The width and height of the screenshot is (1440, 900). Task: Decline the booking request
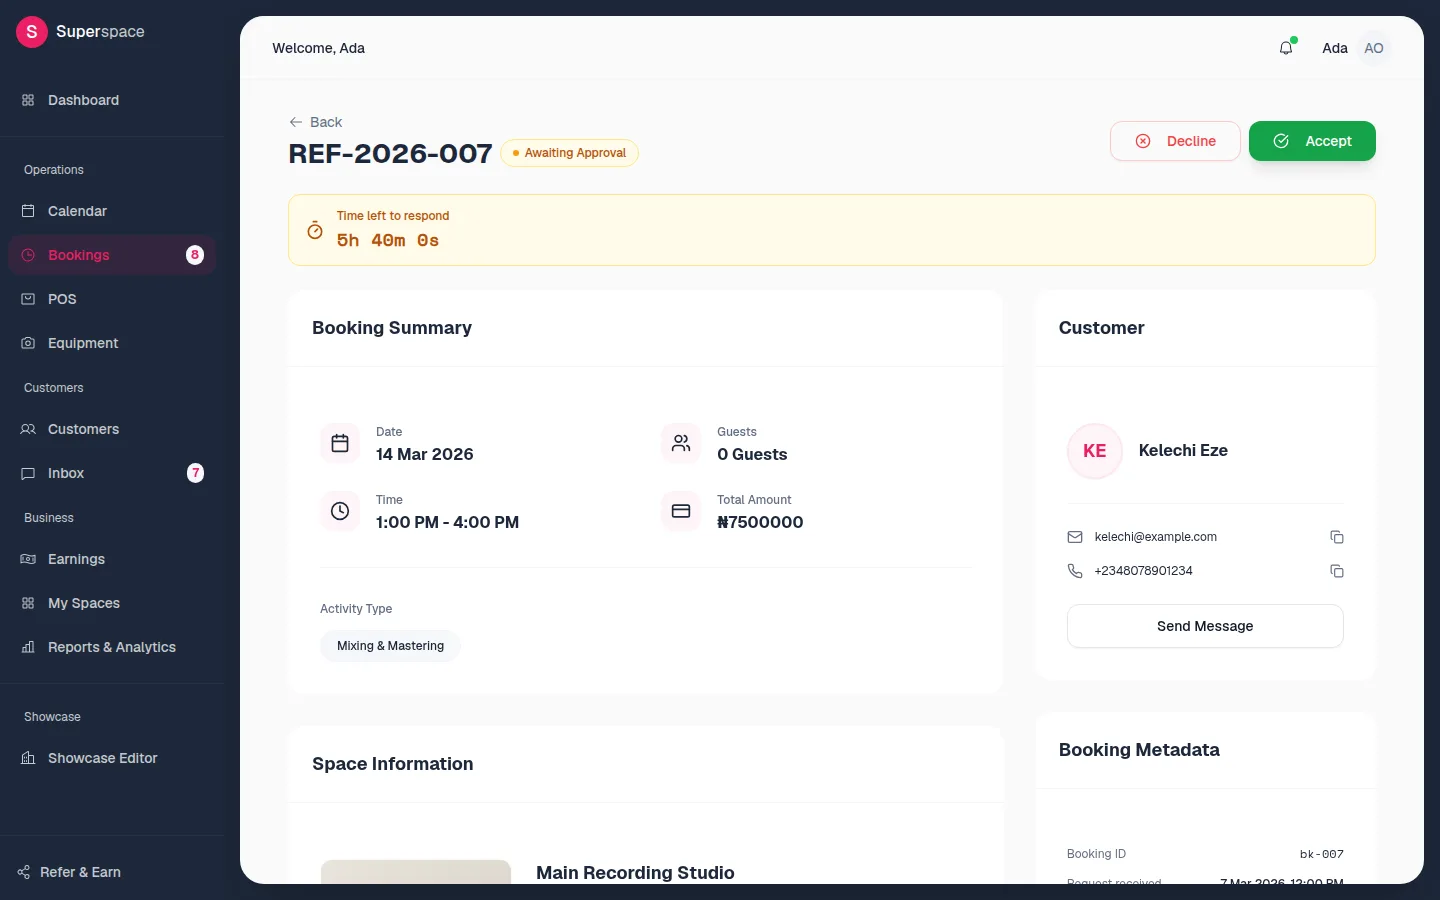[1175, 141]
